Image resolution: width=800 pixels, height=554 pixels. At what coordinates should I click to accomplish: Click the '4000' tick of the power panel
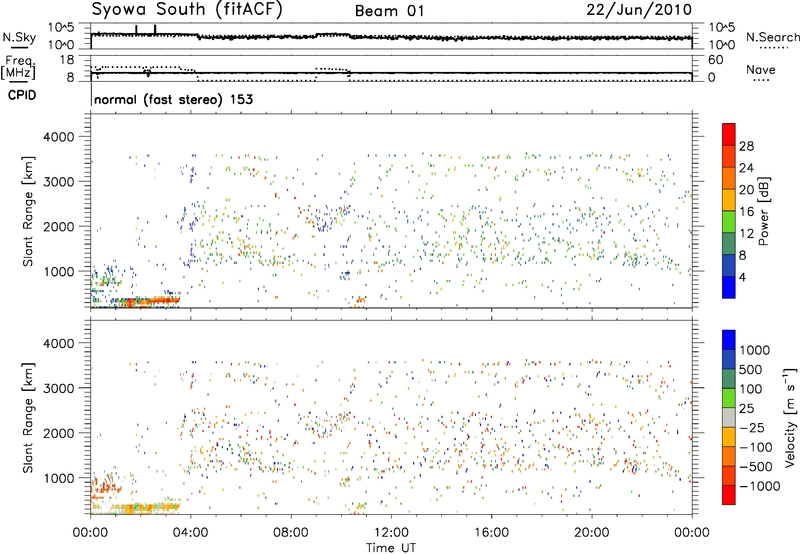pyautogui.click(x=58, y=137)
